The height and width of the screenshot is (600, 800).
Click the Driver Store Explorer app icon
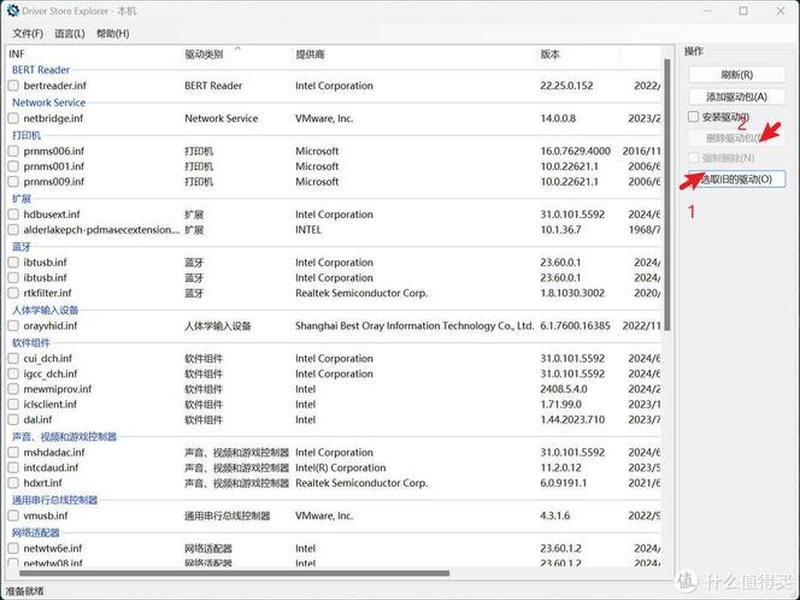point(12,10)
